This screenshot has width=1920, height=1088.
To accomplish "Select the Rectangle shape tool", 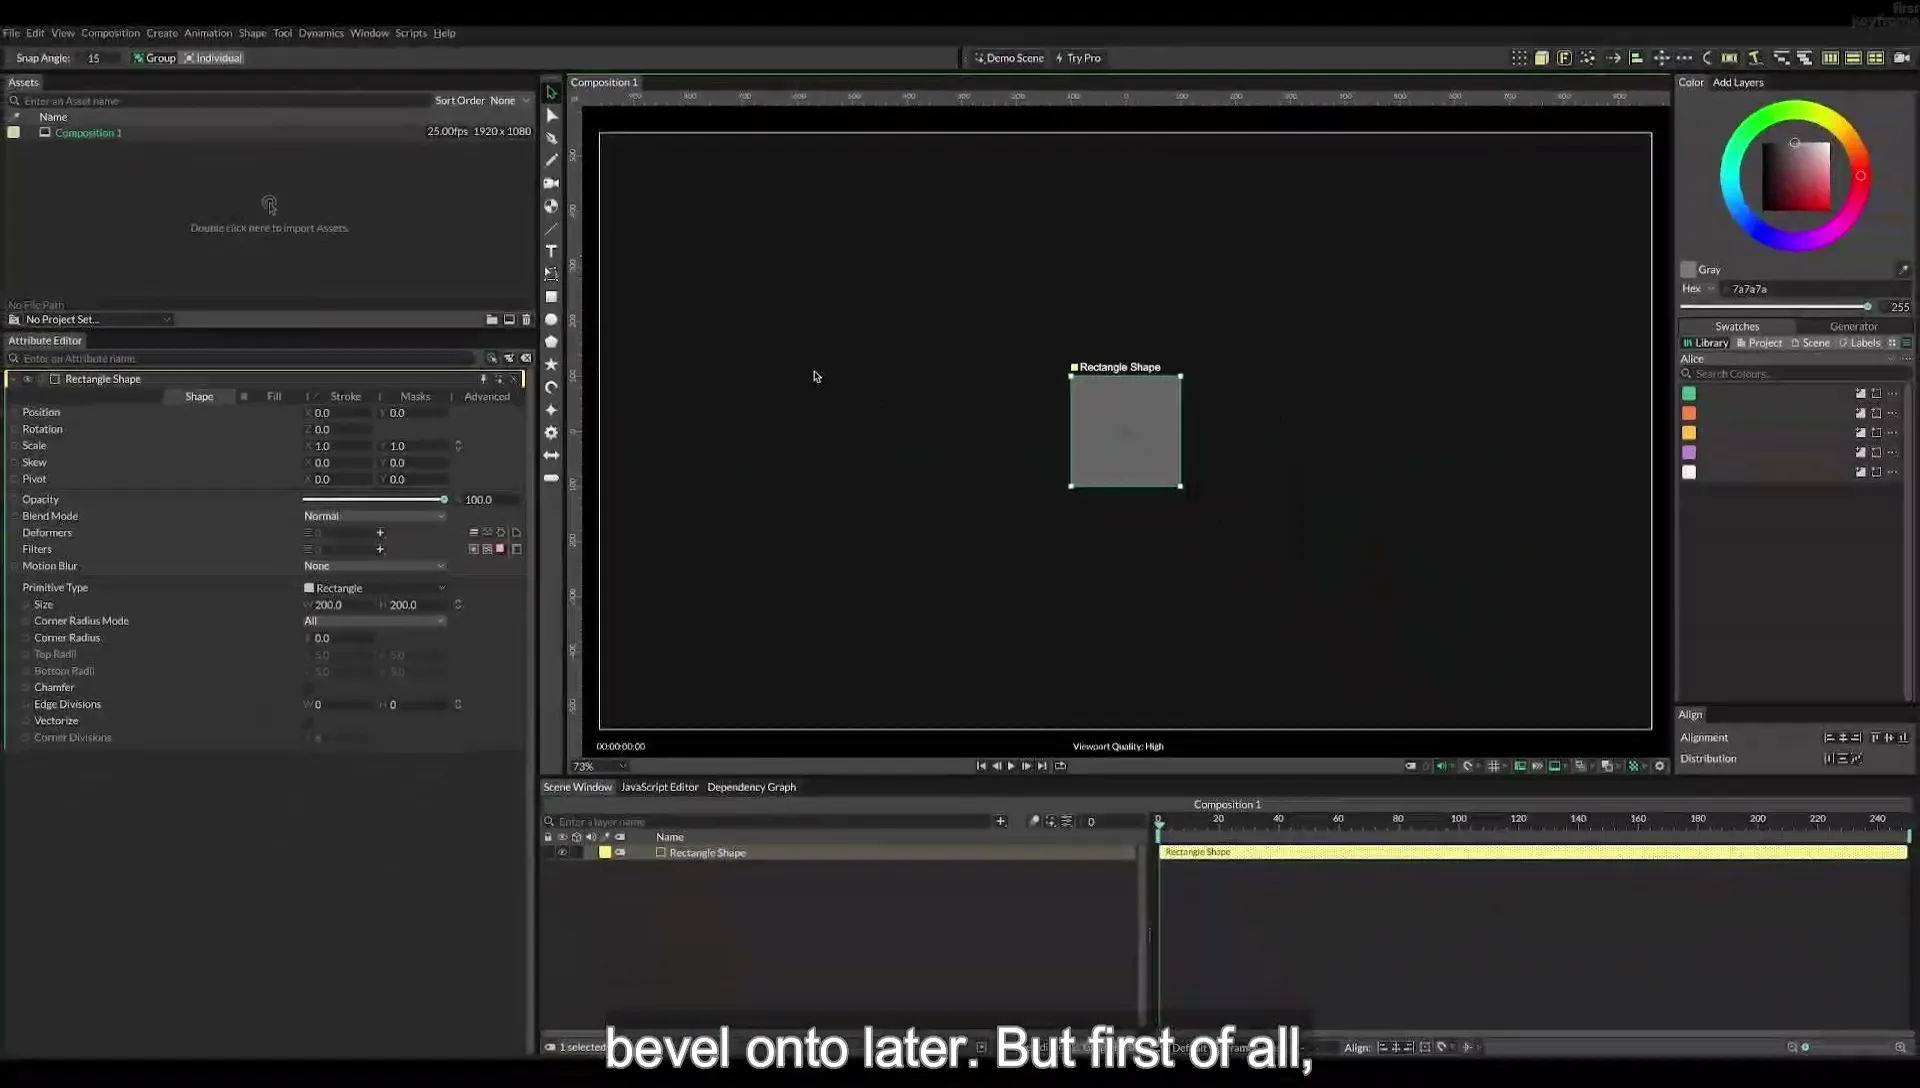I will coord(551,297).
